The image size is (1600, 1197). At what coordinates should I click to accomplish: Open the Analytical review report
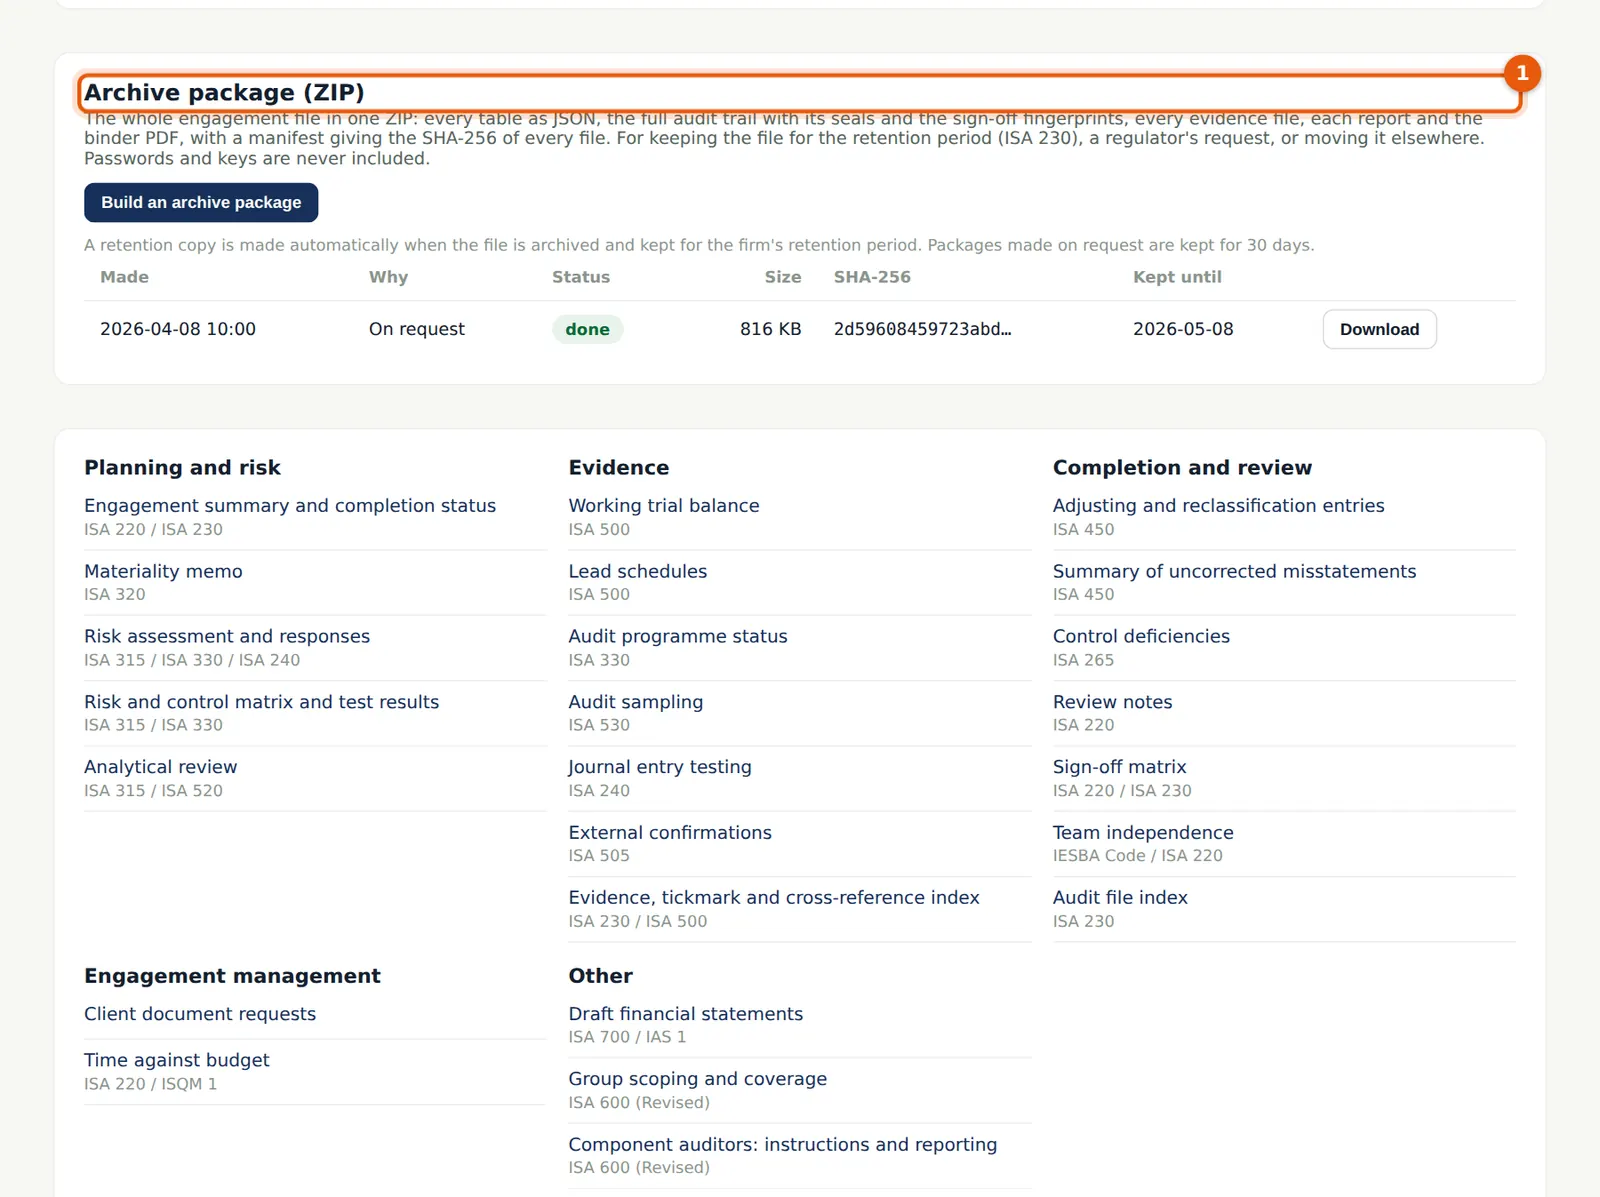click(x=161, y=767)
